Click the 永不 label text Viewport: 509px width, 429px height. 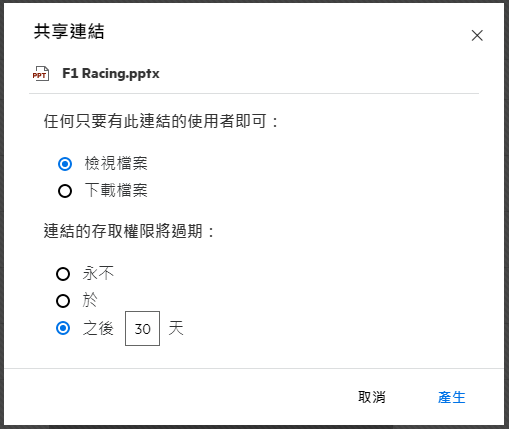pyautogui.click(x=98, y=274)
